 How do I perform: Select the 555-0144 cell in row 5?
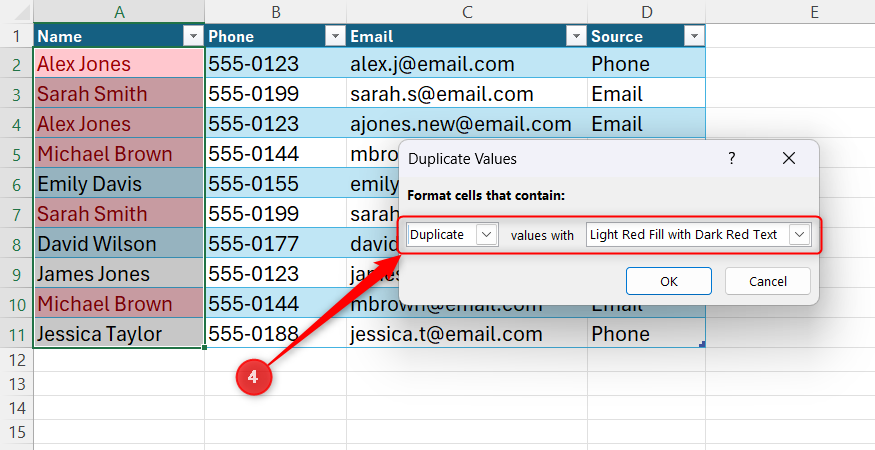click(x=276, y=154)
